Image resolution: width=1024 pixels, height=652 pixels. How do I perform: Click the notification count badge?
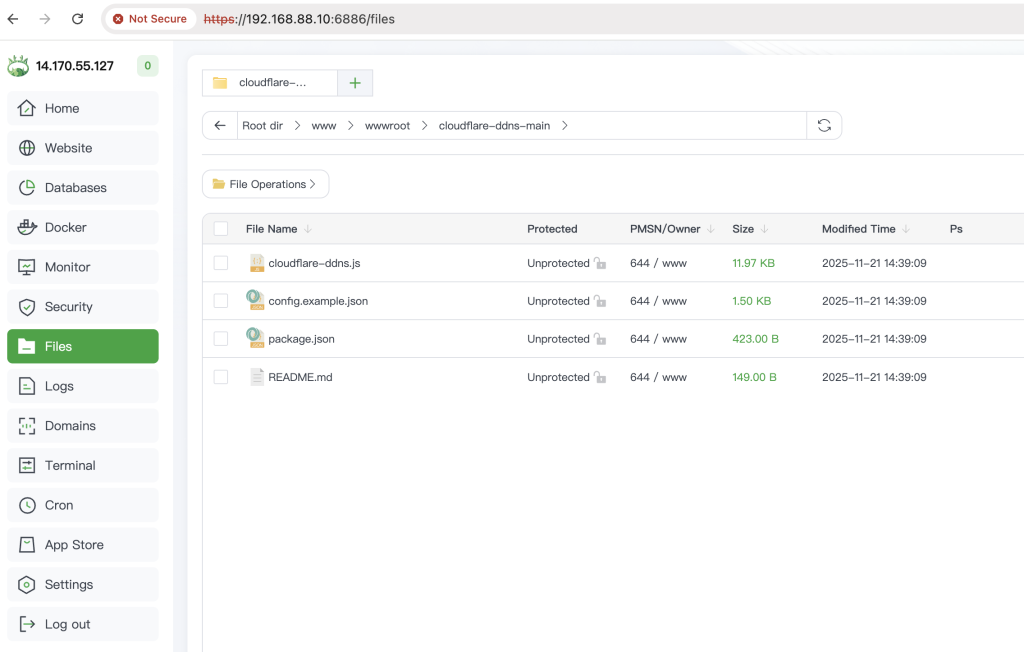(147, 67)
